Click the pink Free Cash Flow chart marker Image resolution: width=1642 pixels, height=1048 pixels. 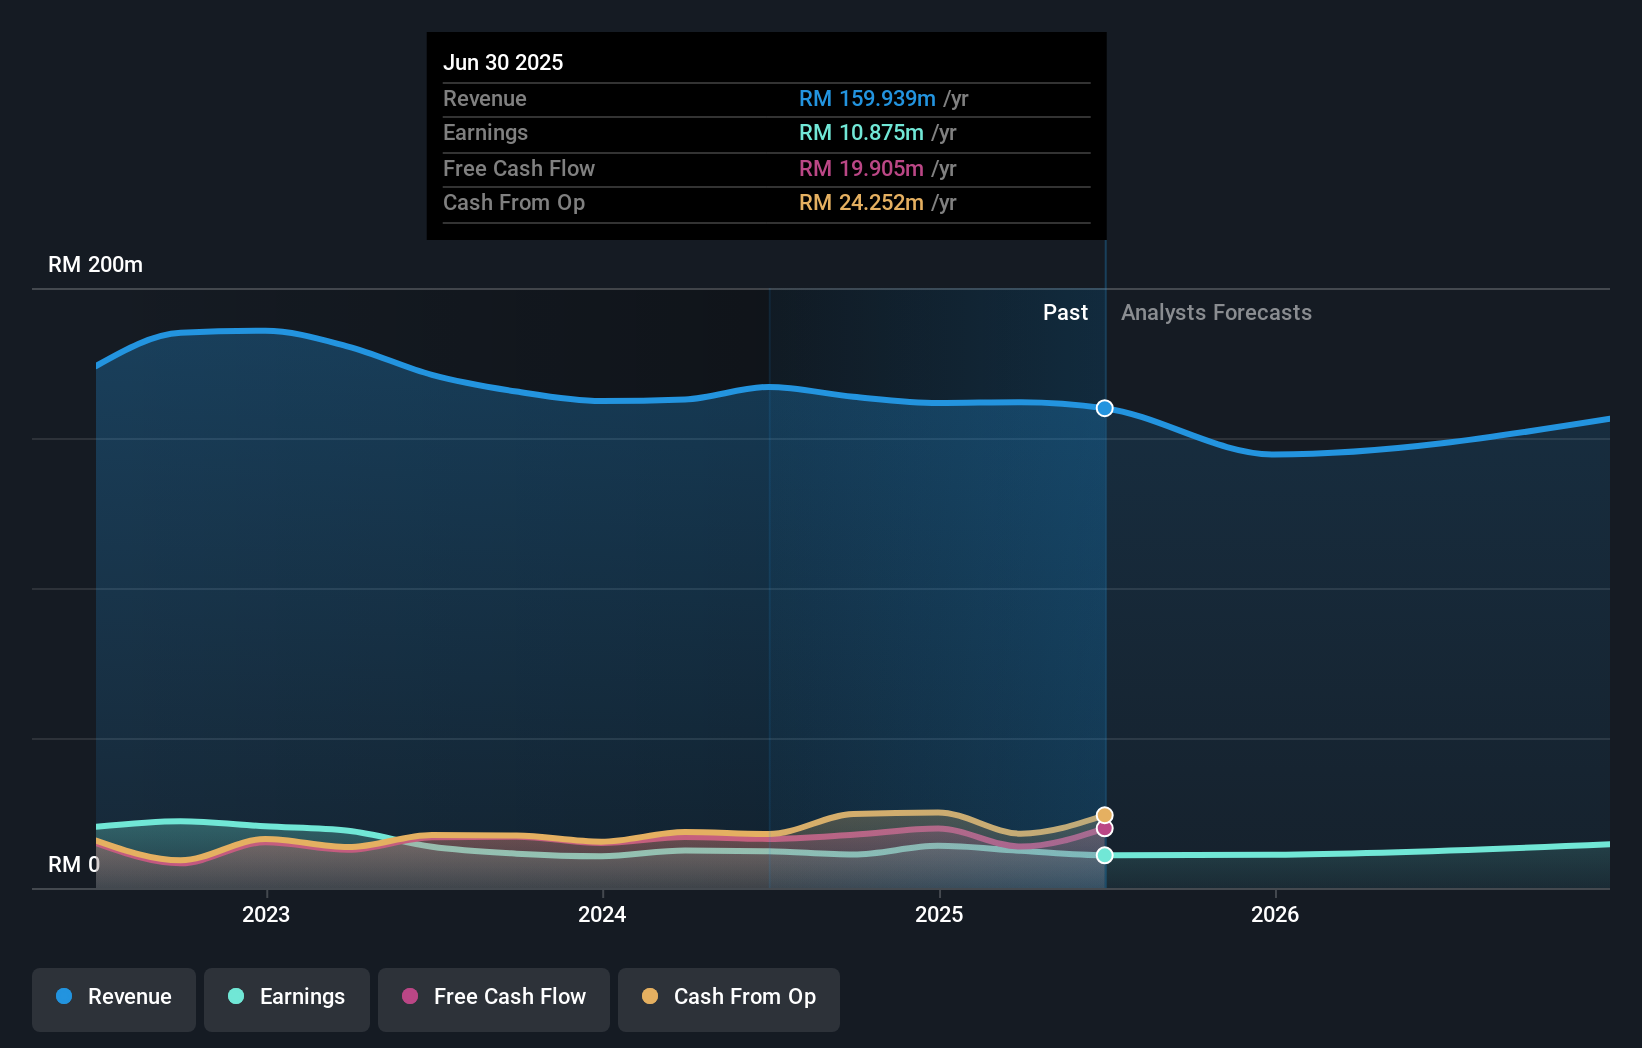[1104, 829]
